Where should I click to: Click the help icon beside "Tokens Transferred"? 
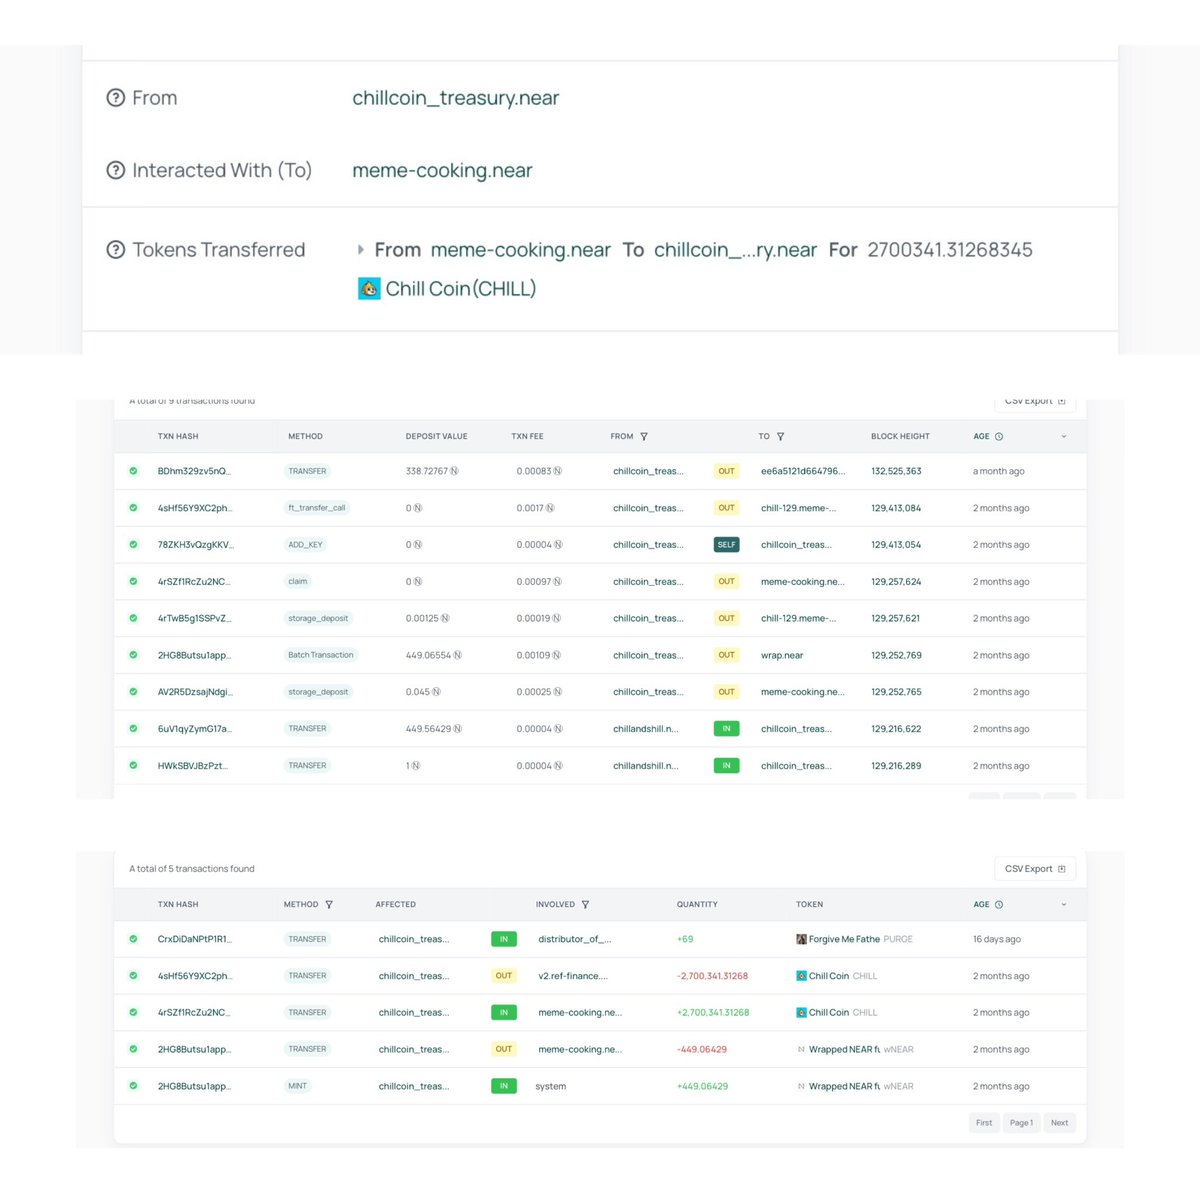tap(117, 249)
